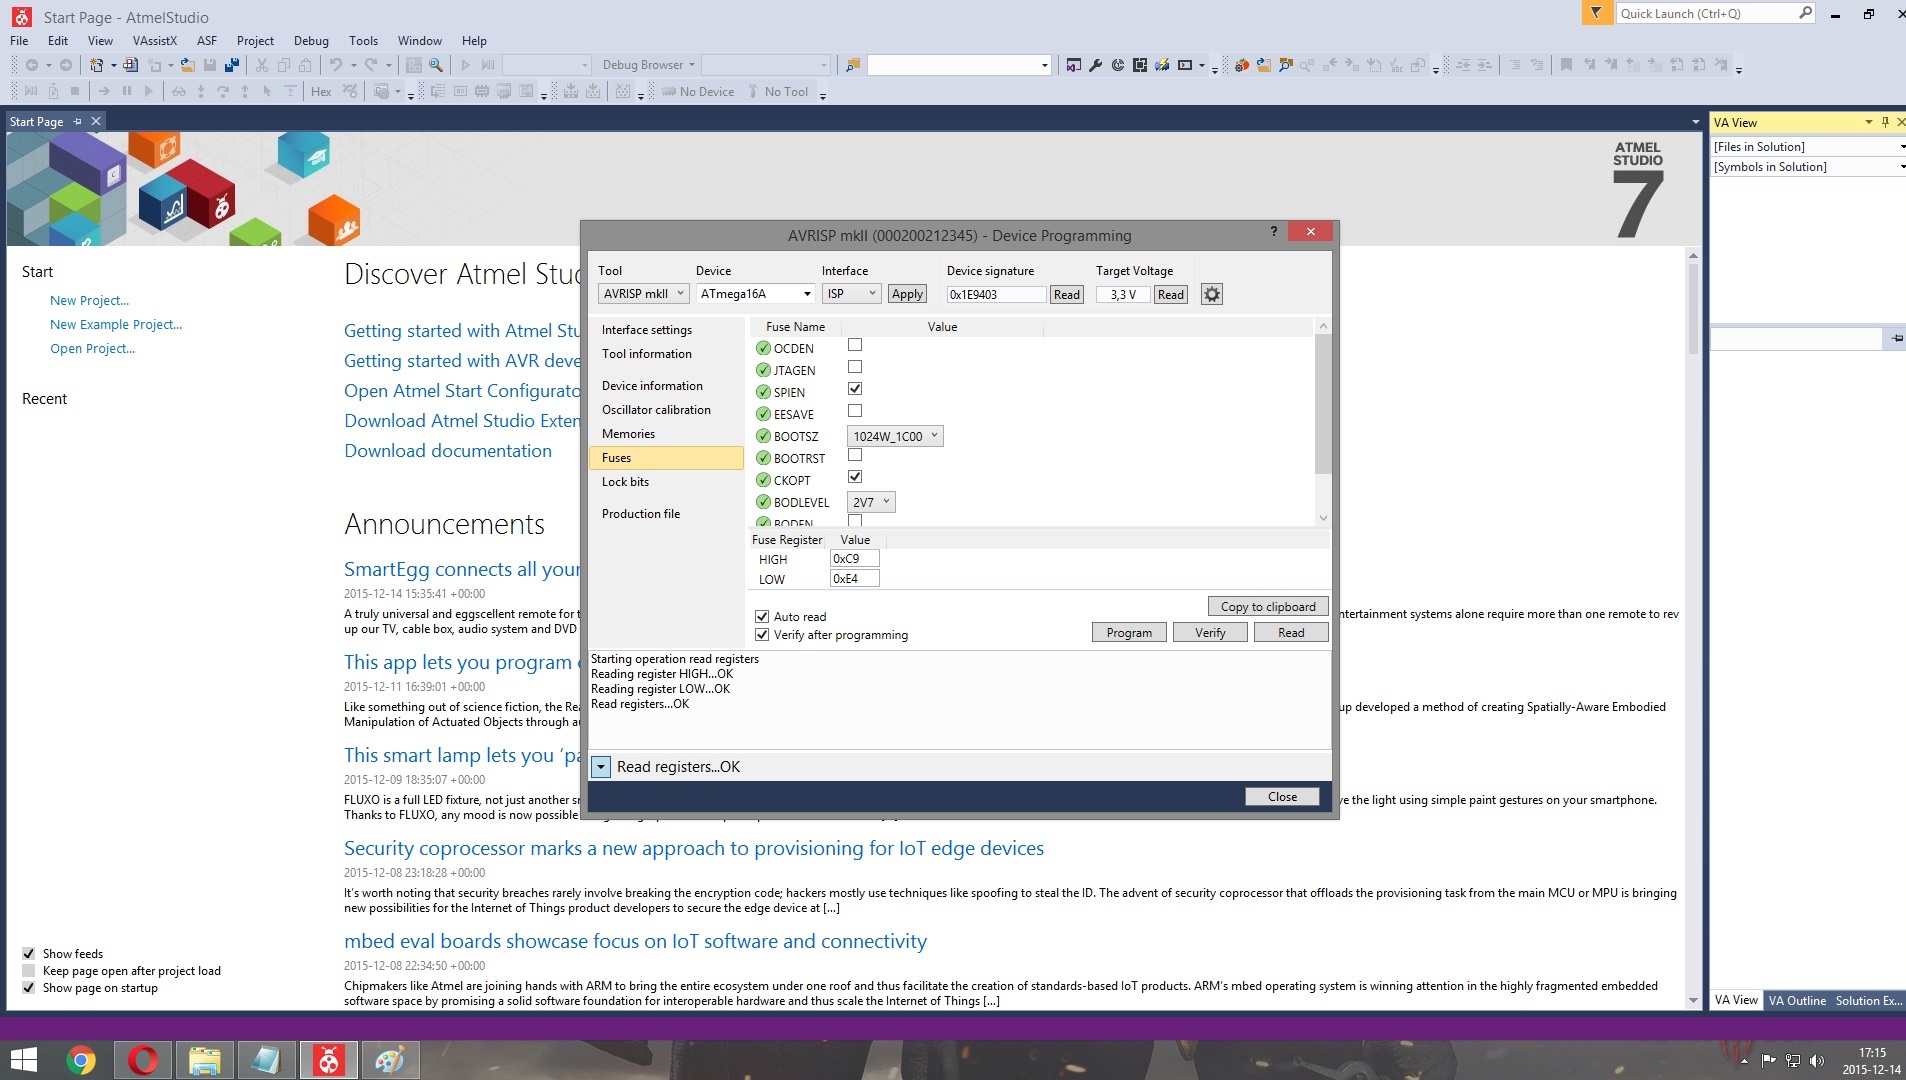Open the Symbols in Solution dropdown

click(1808, 167)
